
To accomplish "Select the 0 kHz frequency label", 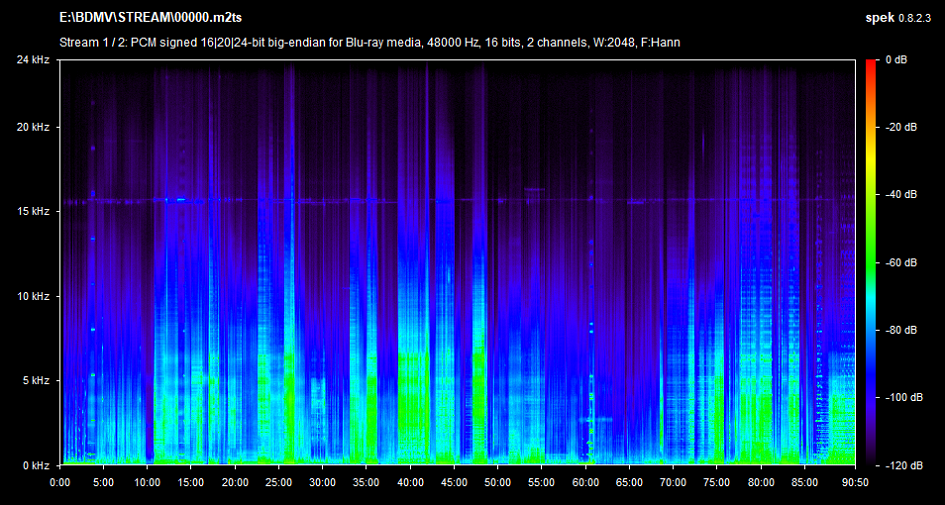I will (x=37, y=466).
